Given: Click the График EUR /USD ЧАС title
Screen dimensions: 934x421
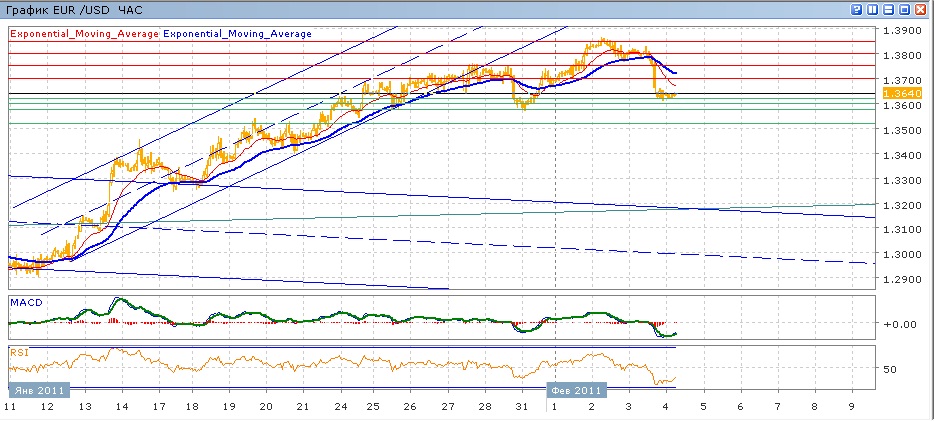Looking at the screenshot, I should [74, 10].
